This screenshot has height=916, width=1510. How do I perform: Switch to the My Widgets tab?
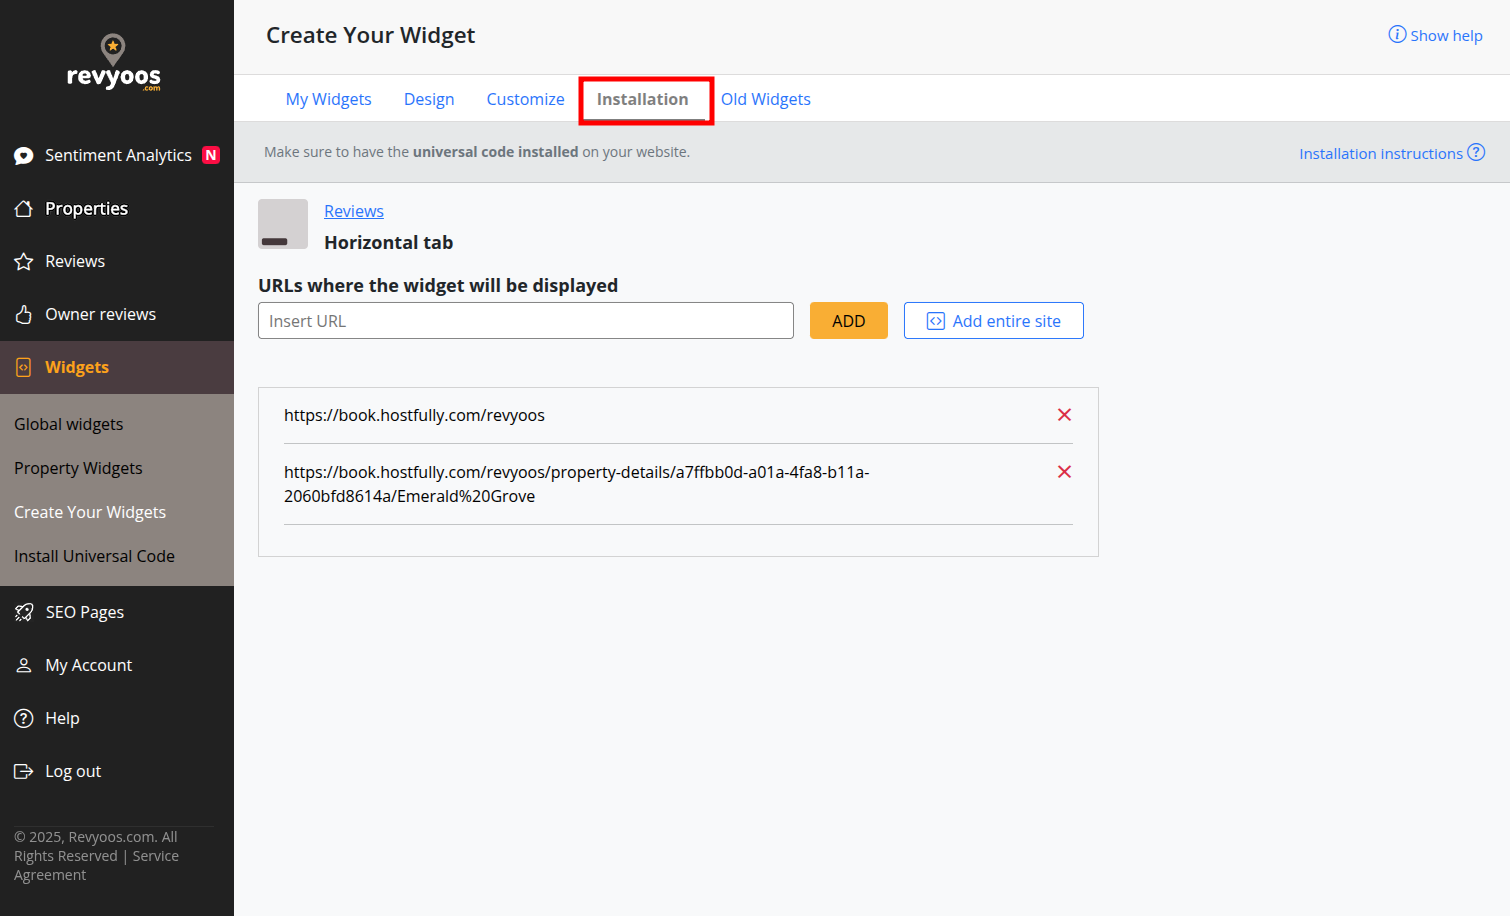point(328,99)
